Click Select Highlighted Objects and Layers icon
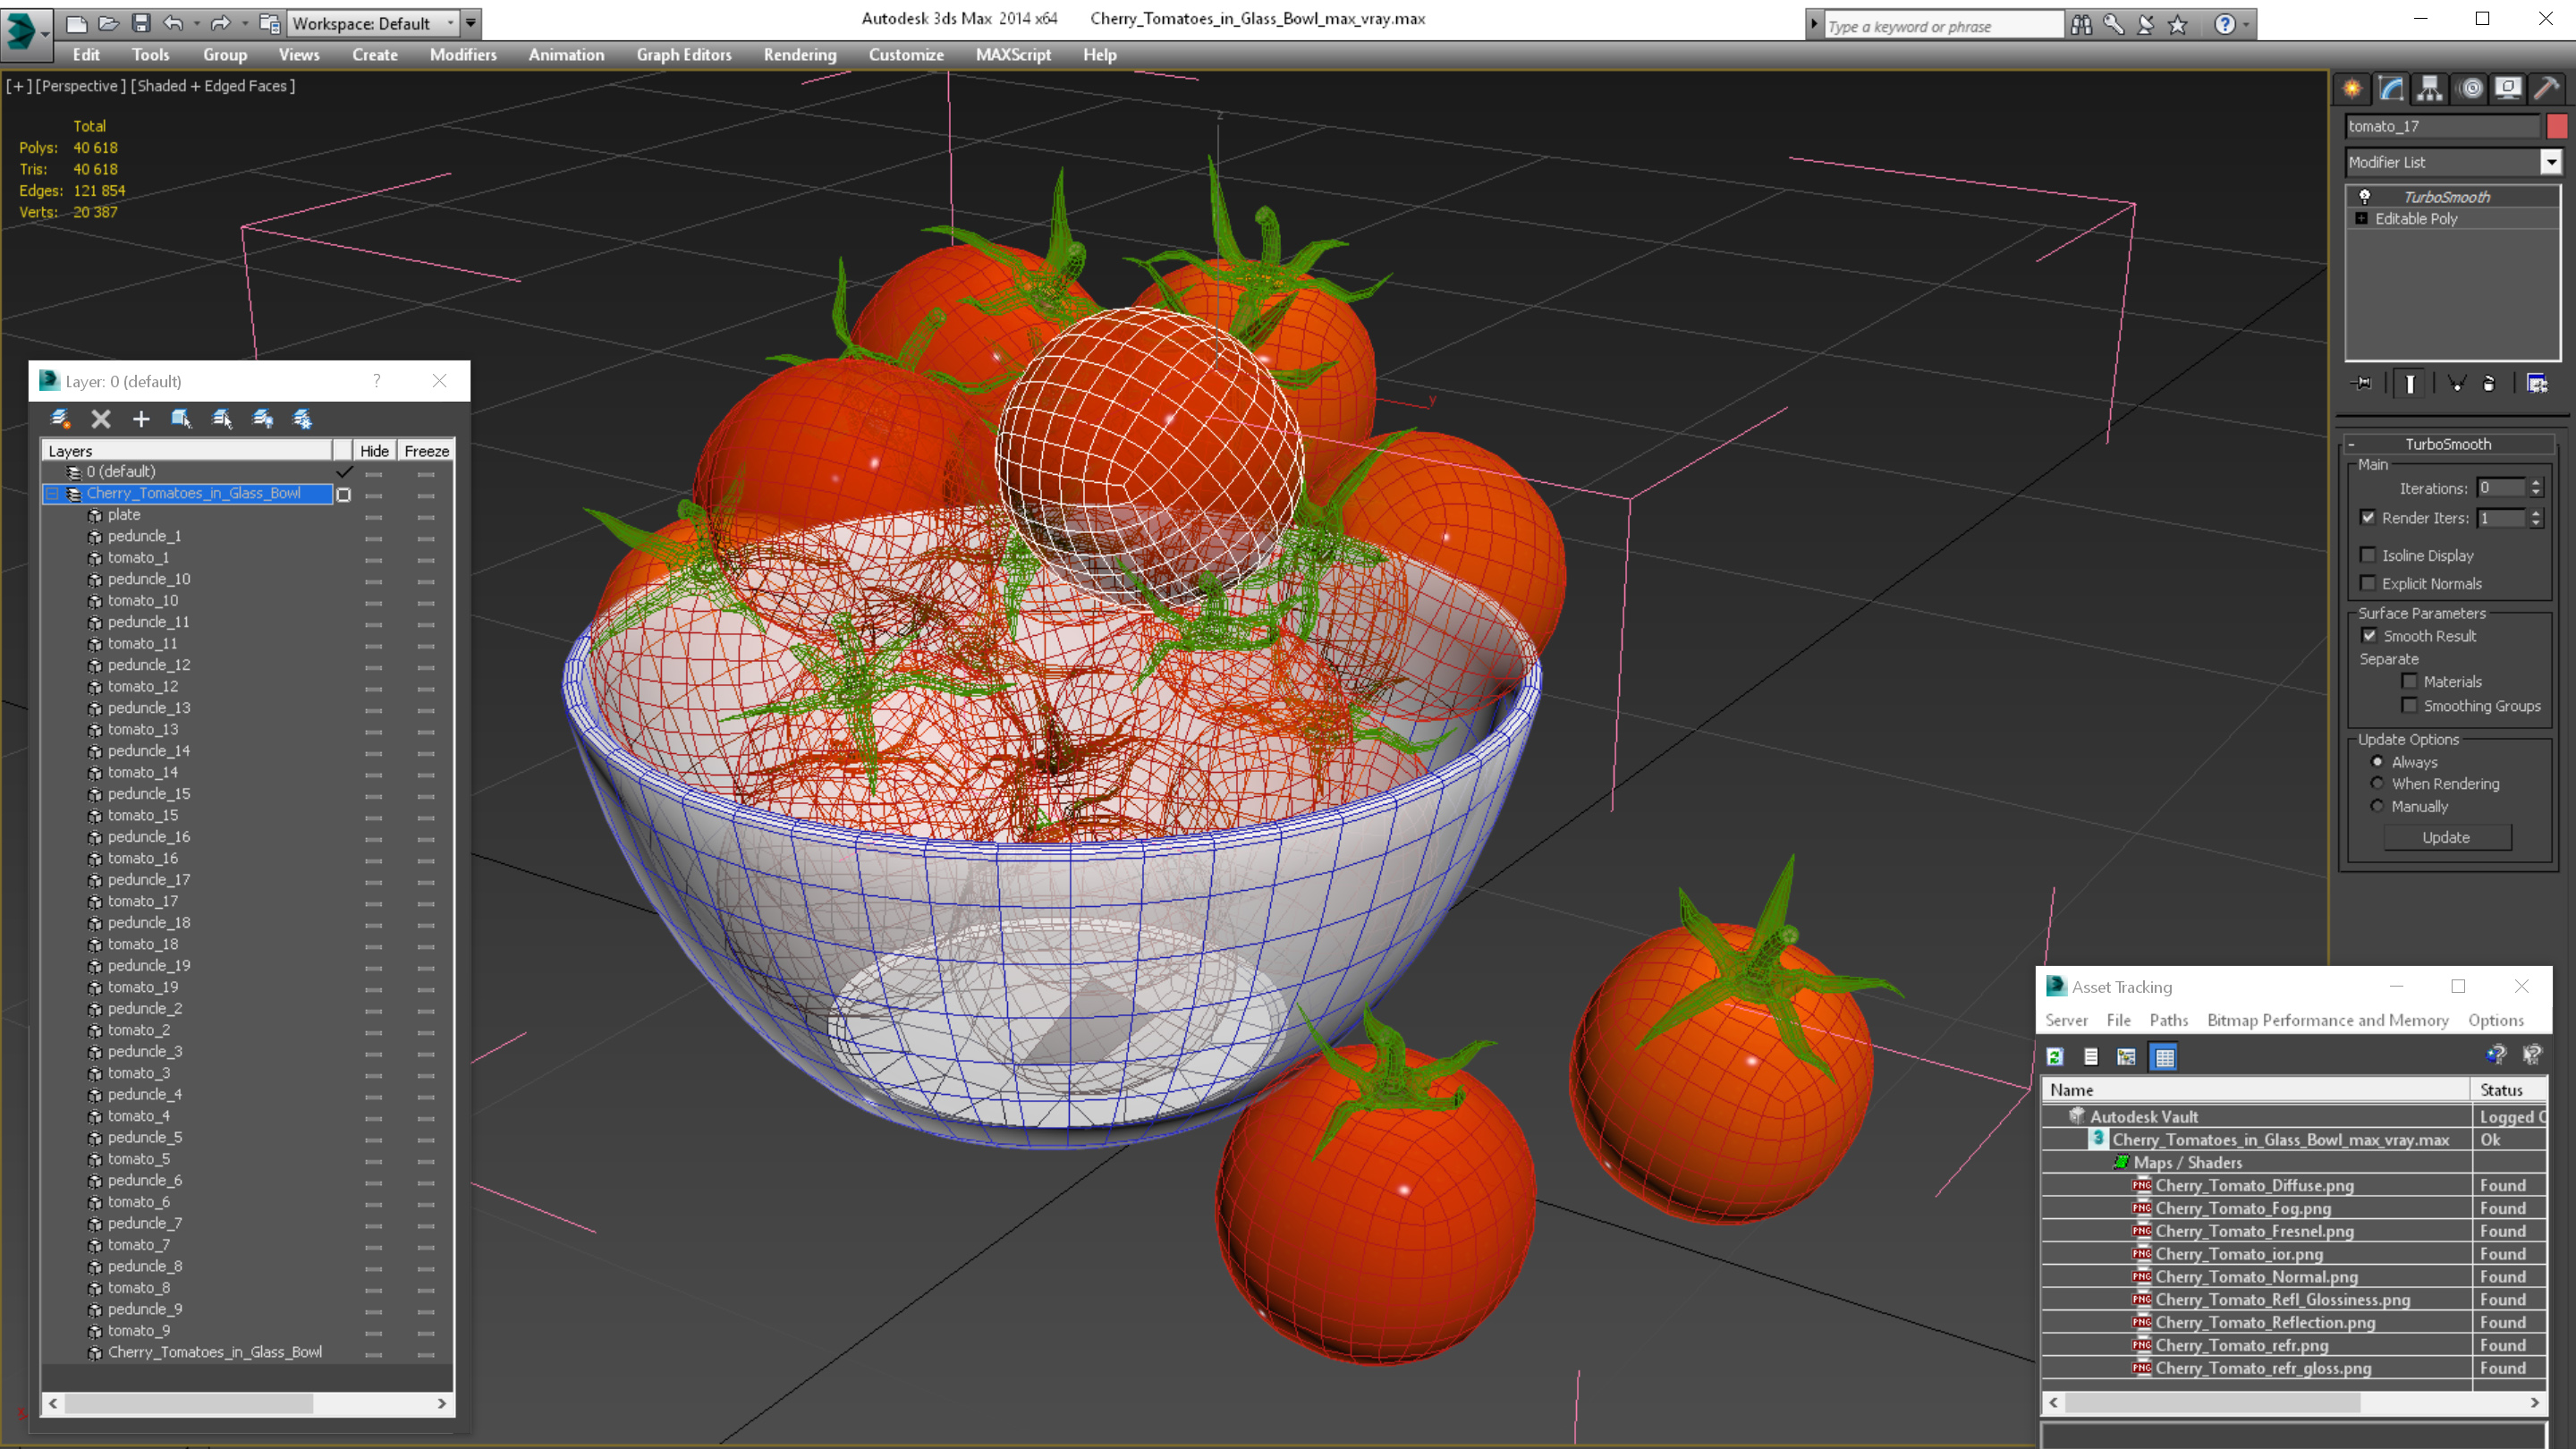This screenshot has height=1449, width=2576. coord(181,419)
